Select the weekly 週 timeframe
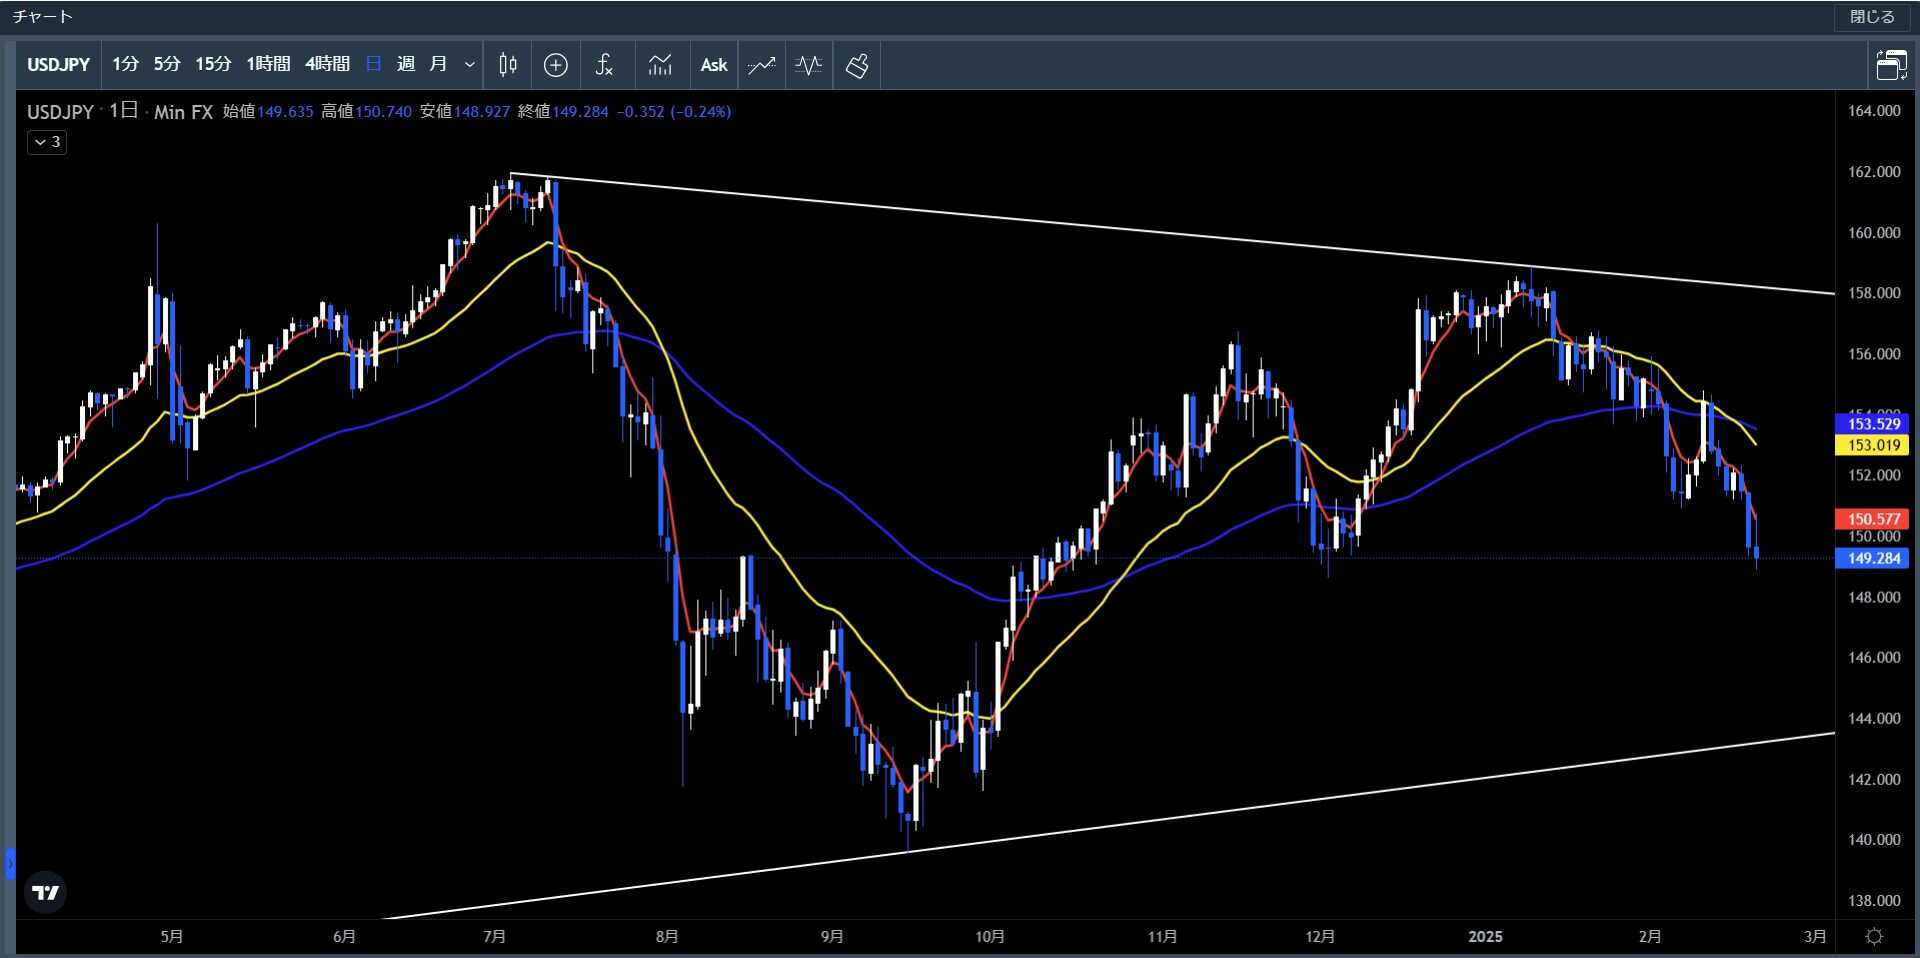Screen dimensions: 1920x958 coord(406,65)
